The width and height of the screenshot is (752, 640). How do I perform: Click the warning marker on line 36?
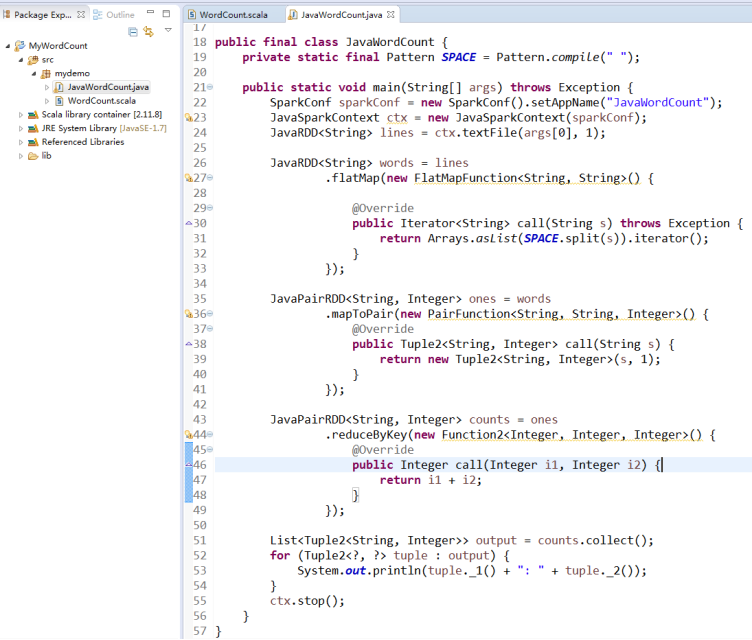pyautogui.click(x=188, y=314)
